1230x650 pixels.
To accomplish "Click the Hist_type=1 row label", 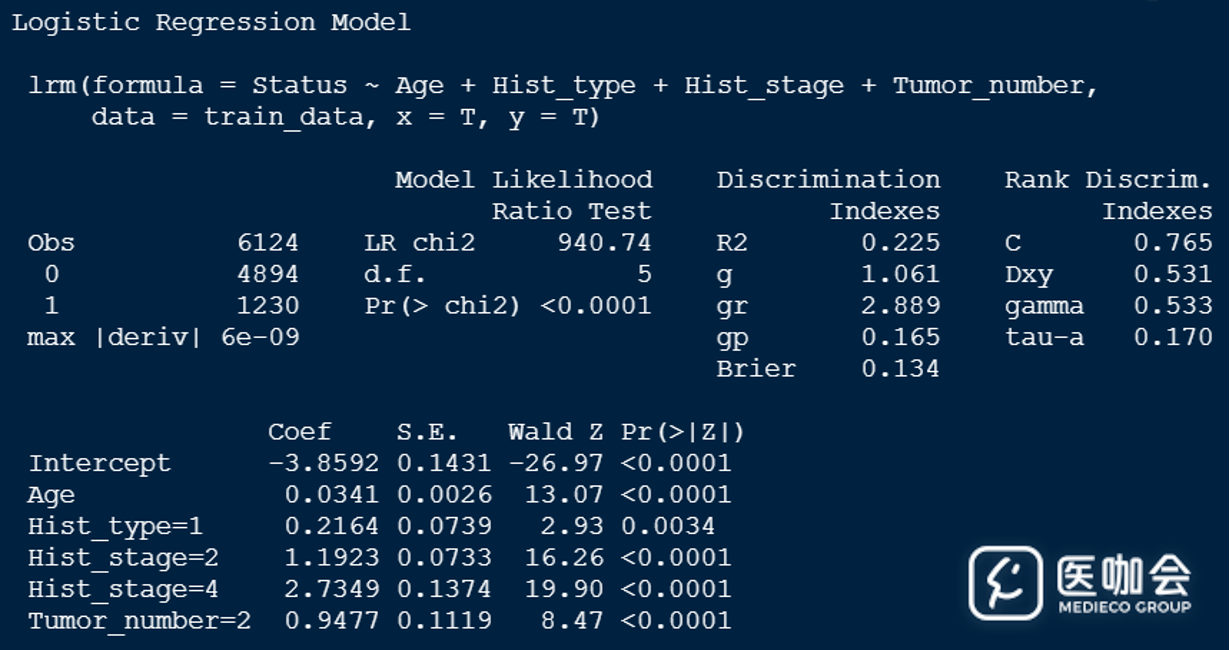I will [115, 526].
